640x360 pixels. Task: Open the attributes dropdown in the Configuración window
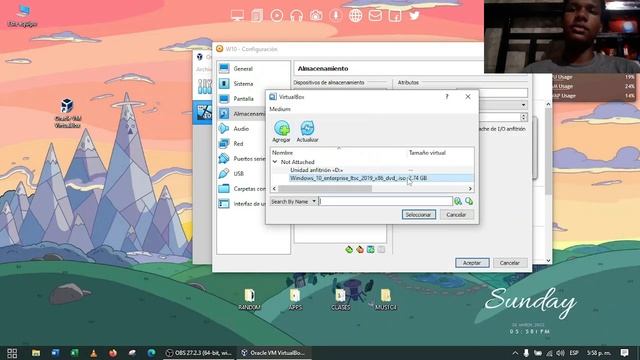[523, 105]
